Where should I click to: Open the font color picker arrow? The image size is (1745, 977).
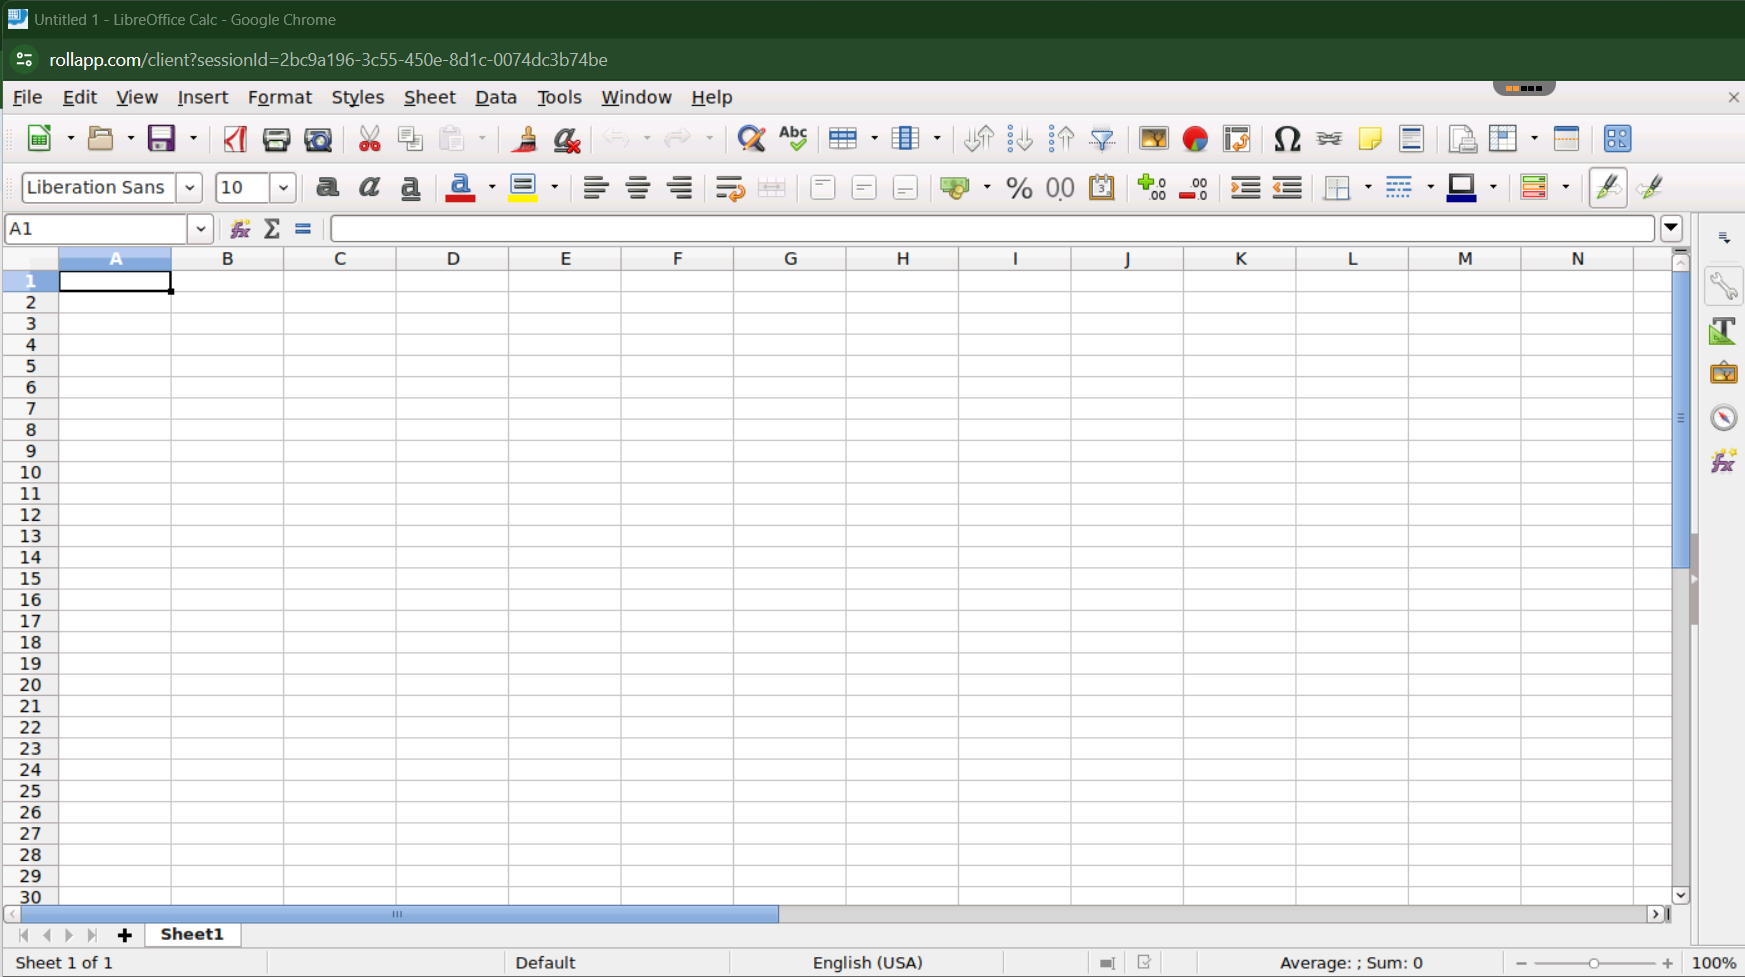[x=490, y=188]
